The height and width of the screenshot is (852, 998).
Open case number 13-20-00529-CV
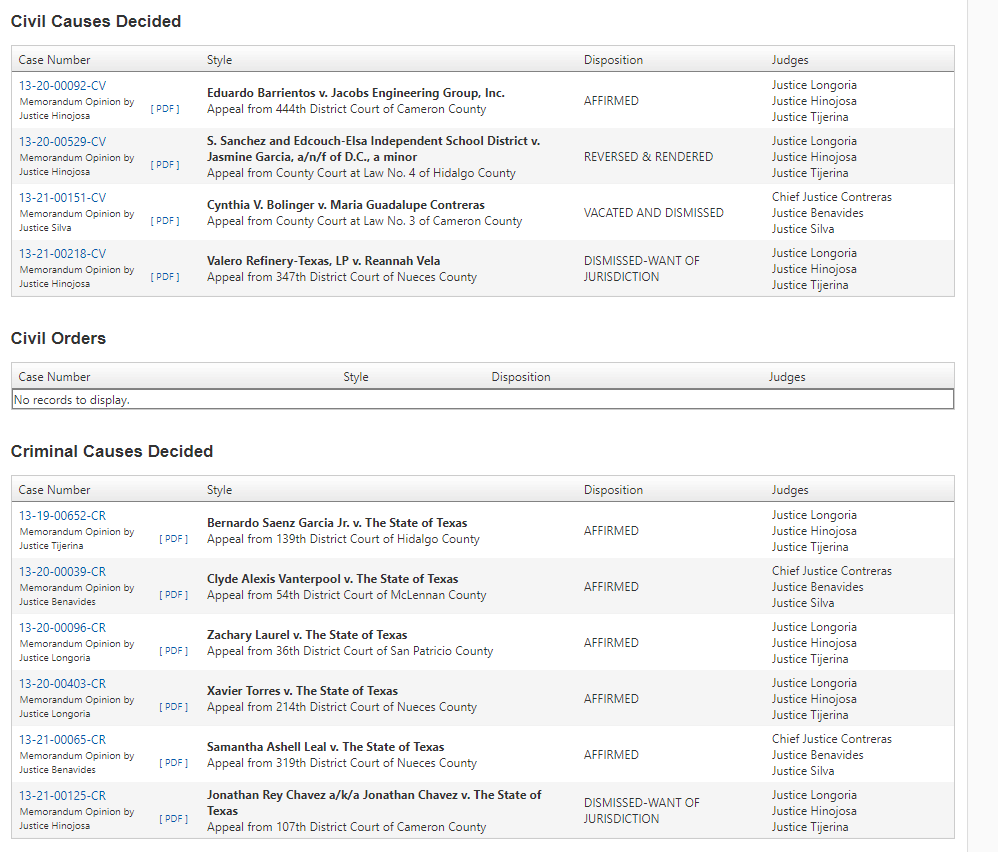[62, 142]
